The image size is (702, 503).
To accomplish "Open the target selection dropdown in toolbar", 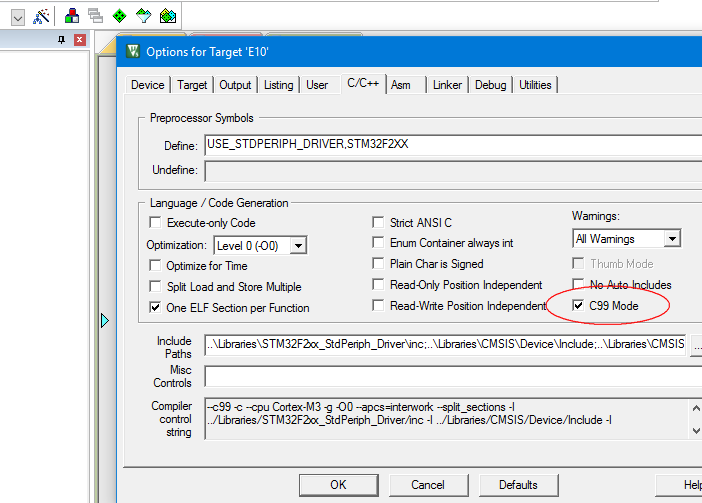I will click(x=18, y=18).
